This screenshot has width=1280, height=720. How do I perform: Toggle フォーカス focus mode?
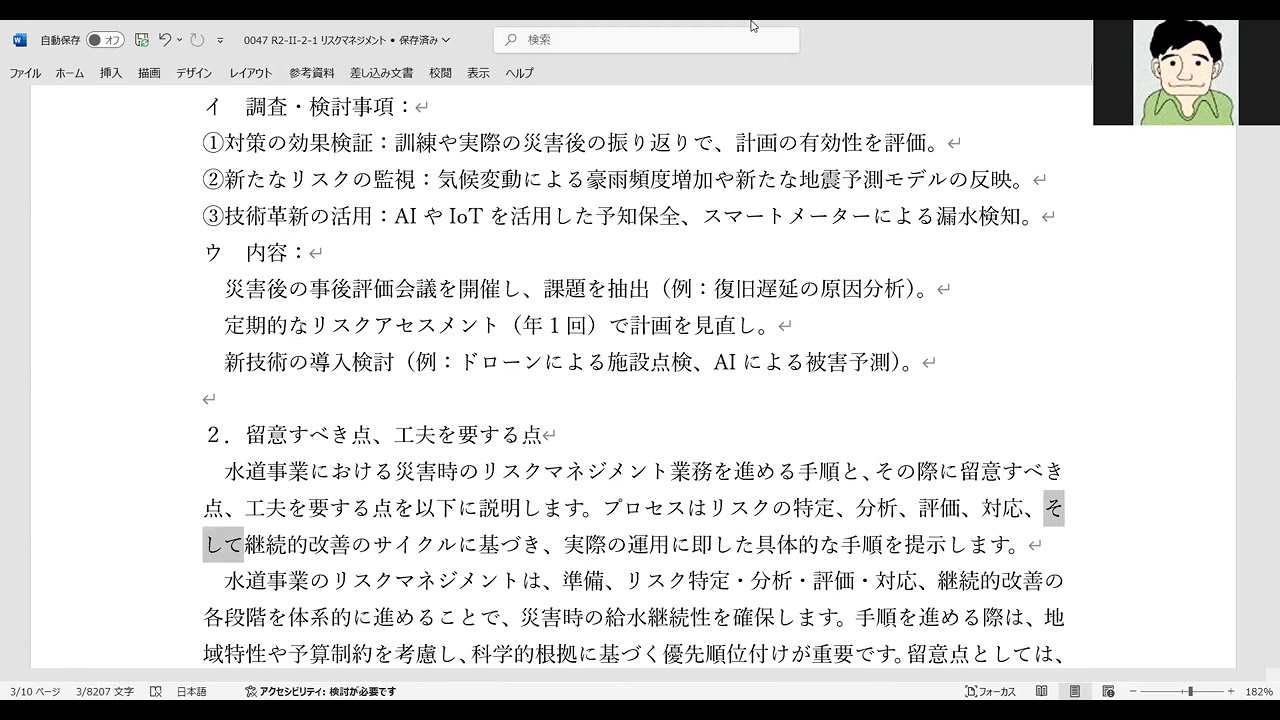pos(990,692)
